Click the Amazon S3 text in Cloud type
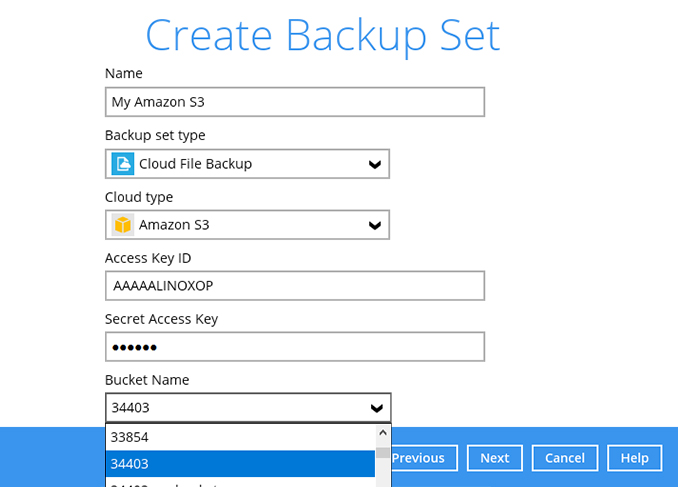The image size is (678, 487). tap(174, 225)
